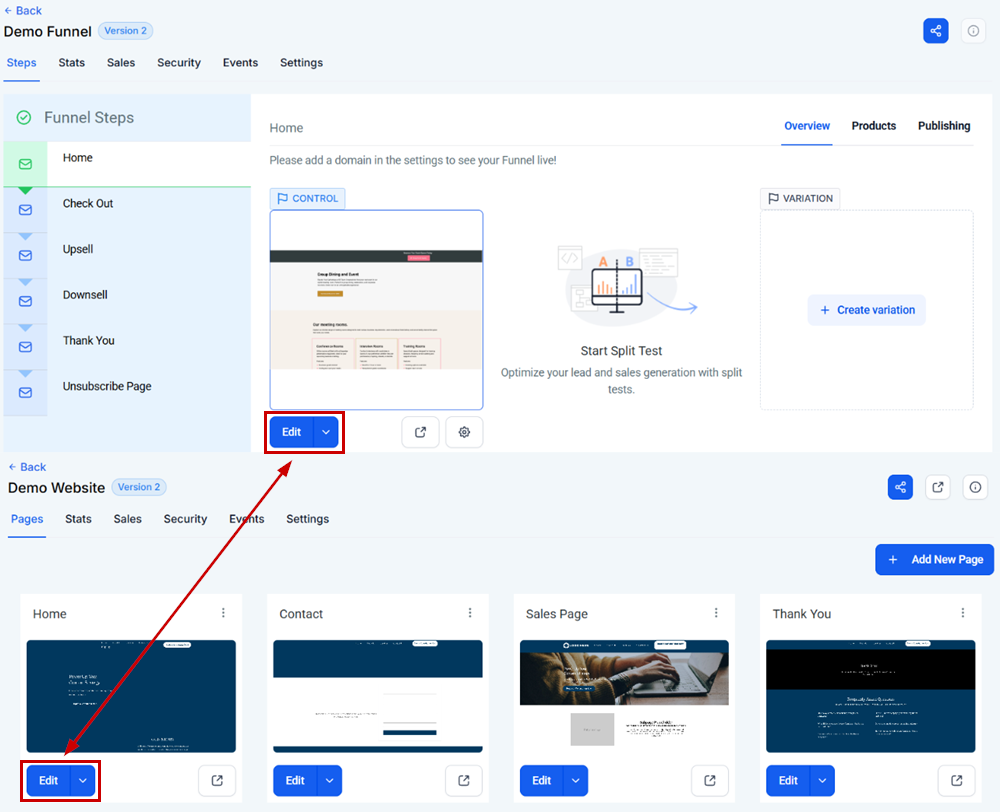Click the Demo Funnel share icon

[935, 31]
